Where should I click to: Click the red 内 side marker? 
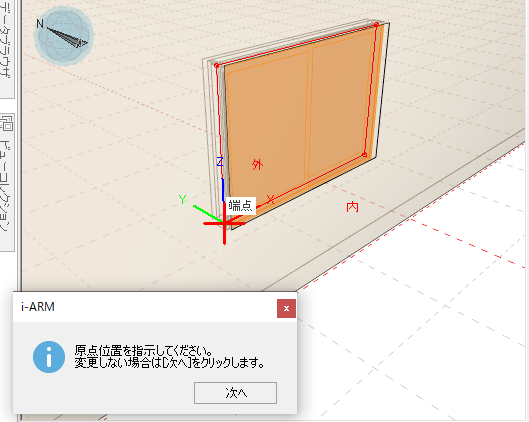[x=352, y=207]
